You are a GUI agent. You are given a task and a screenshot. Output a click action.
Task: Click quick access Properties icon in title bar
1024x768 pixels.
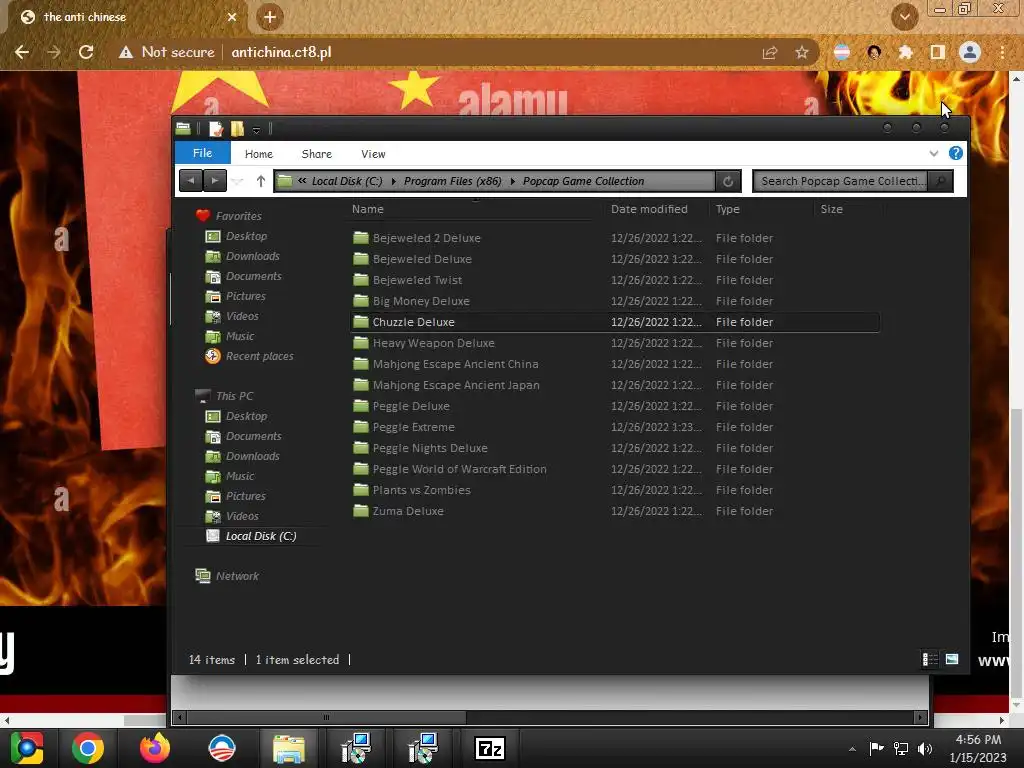pyautogui.click(x=216, y=129)
